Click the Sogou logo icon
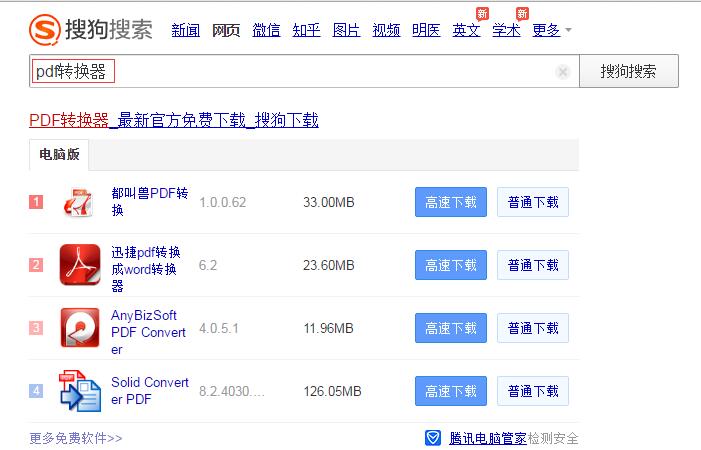Image resolution: width=701 pixels, height=450 pixels. point(45,29)
